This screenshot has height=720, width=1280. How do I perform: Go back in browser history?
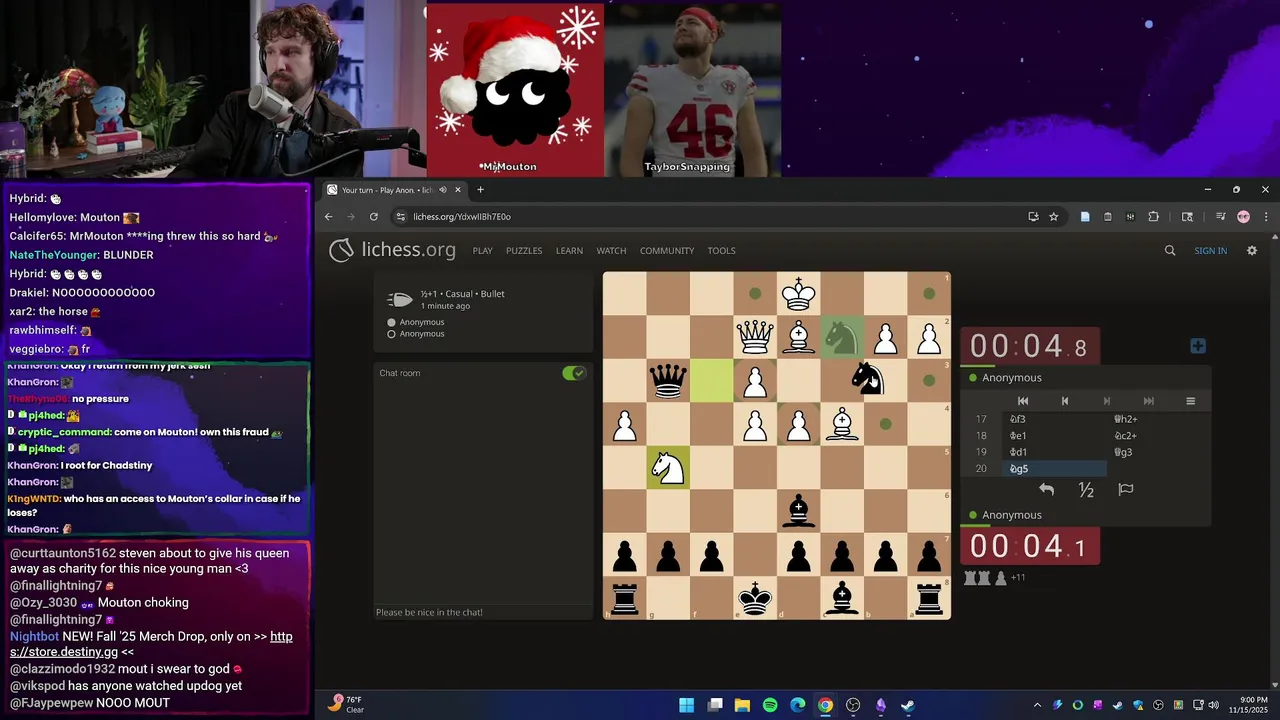coord(328,217)
